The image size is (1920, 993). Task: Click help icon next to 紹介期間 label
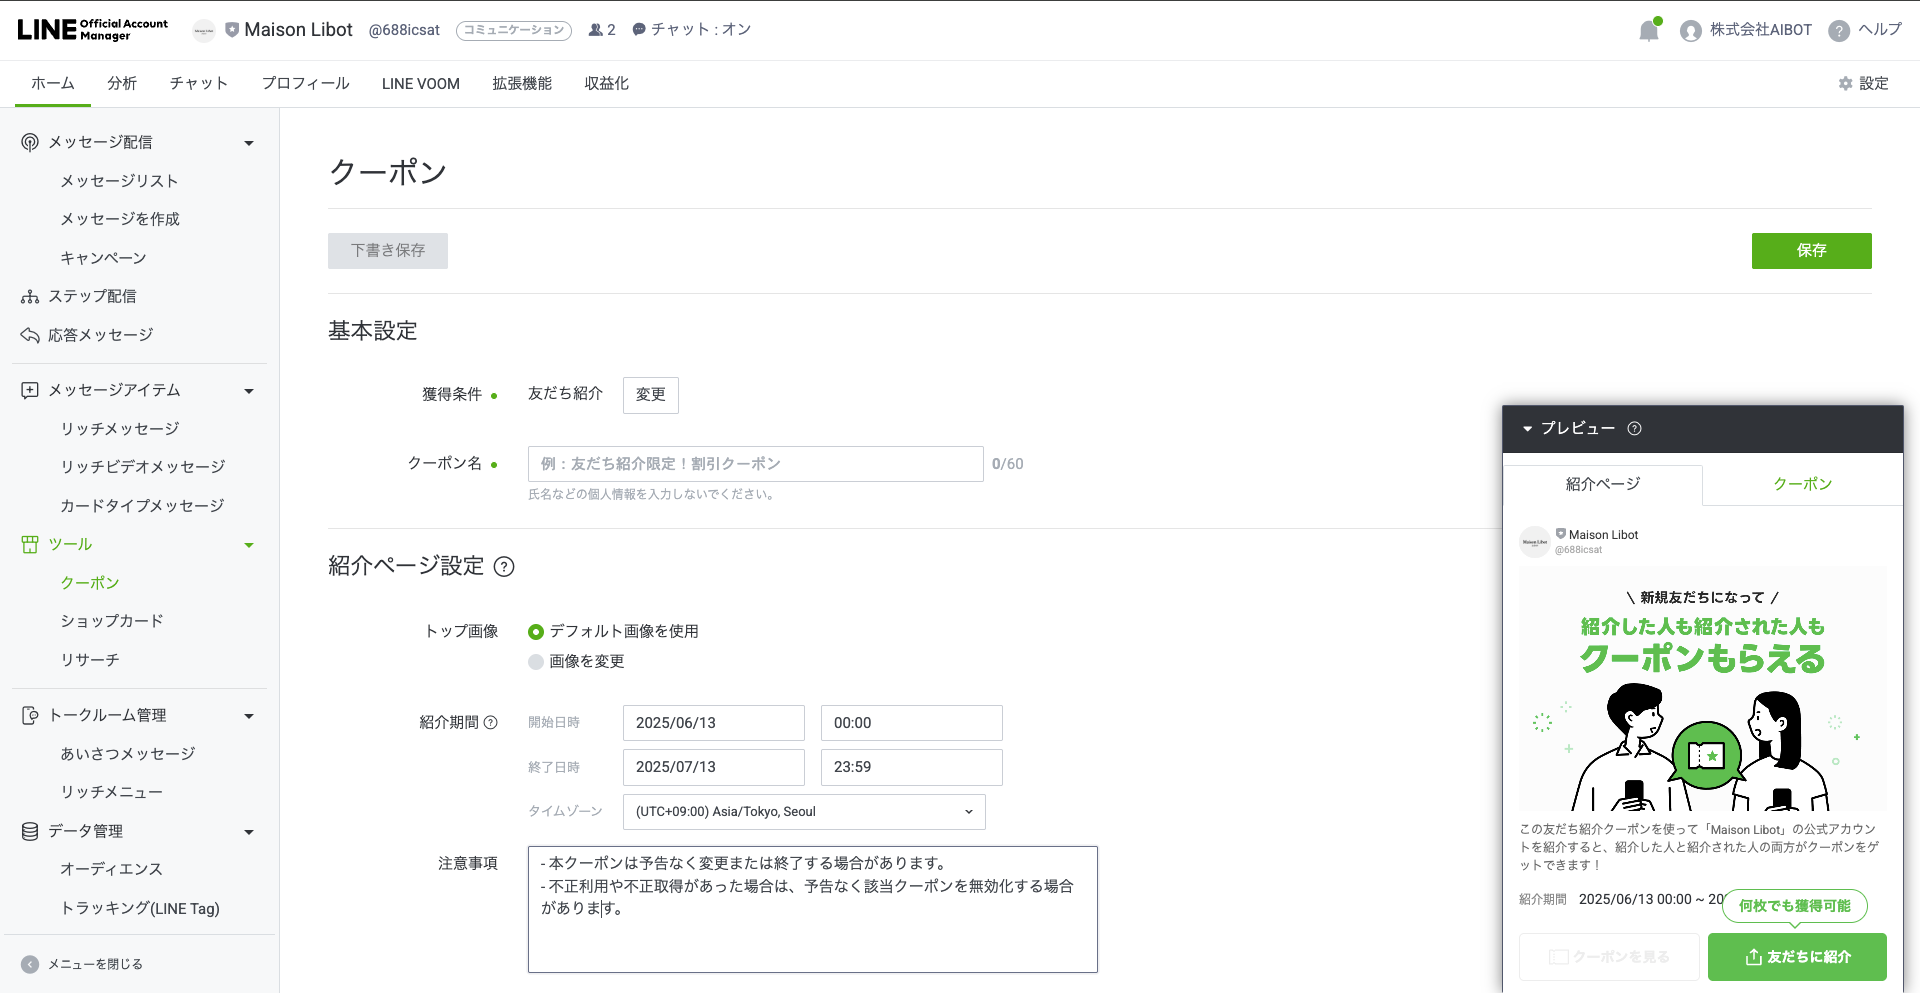coord(491,723)
